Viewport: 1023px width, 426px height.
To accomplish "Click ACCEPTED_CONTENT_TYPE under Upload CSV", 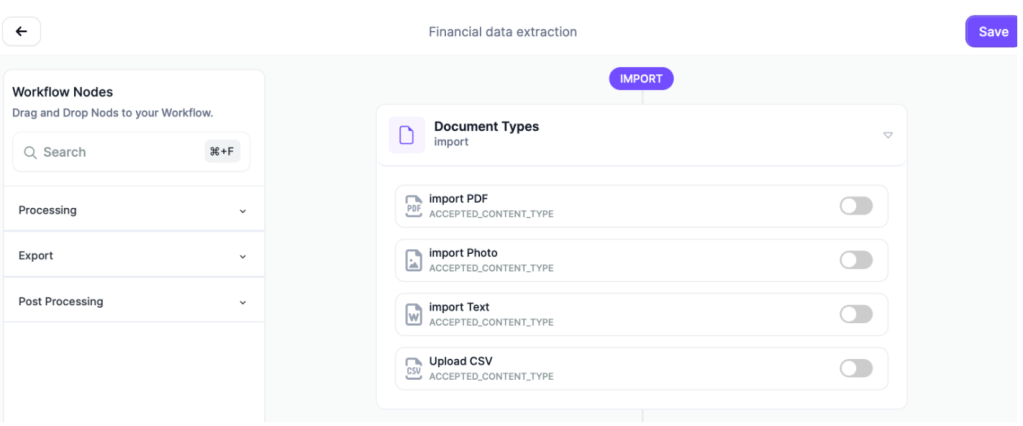I will (491, 376).
